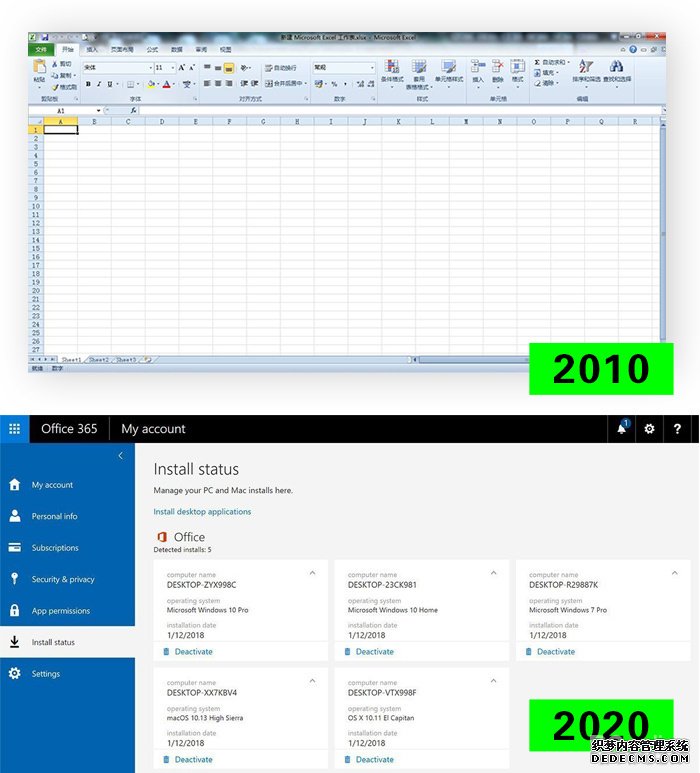
Task: Deactivate the DESKTOP-23CK981 install
Action: pyautogui.click(x=369, y=652)
